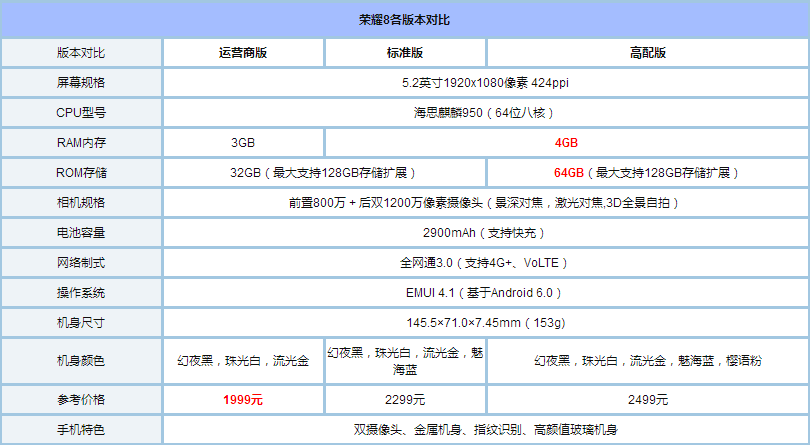Click the 标准版 colors cell ending with 魅海蓝

point(405,361)
